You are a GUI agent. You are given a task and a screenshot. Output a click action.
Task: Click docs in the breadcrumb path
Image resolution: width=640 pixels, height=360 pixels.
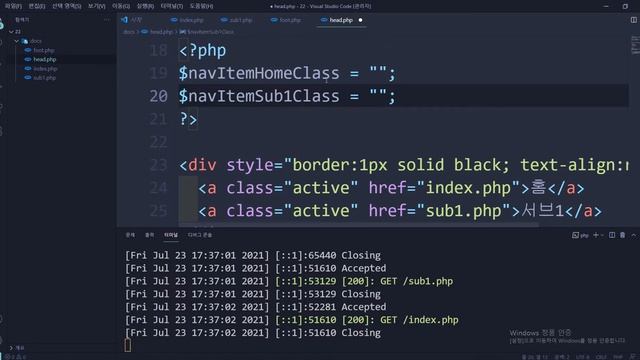(129, 32)
